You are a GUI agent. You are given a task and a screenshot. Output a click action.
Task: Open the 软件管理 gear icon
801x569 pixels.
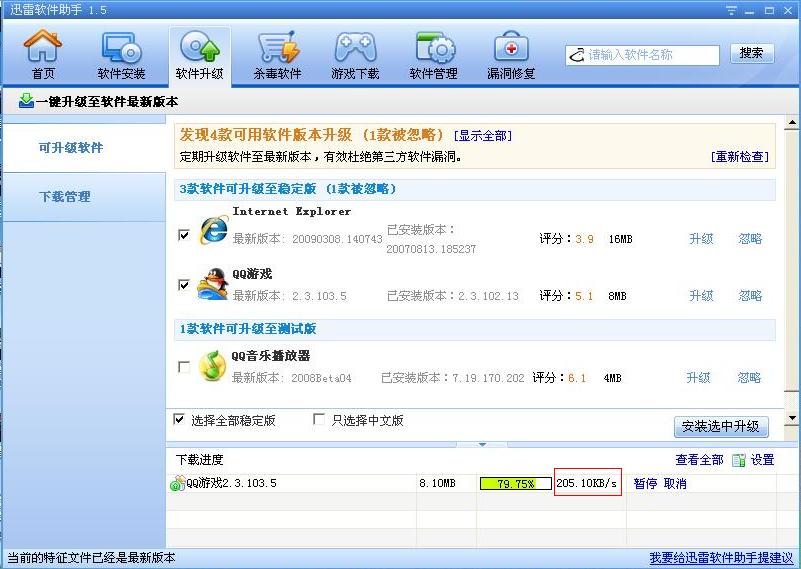(433, 48)
